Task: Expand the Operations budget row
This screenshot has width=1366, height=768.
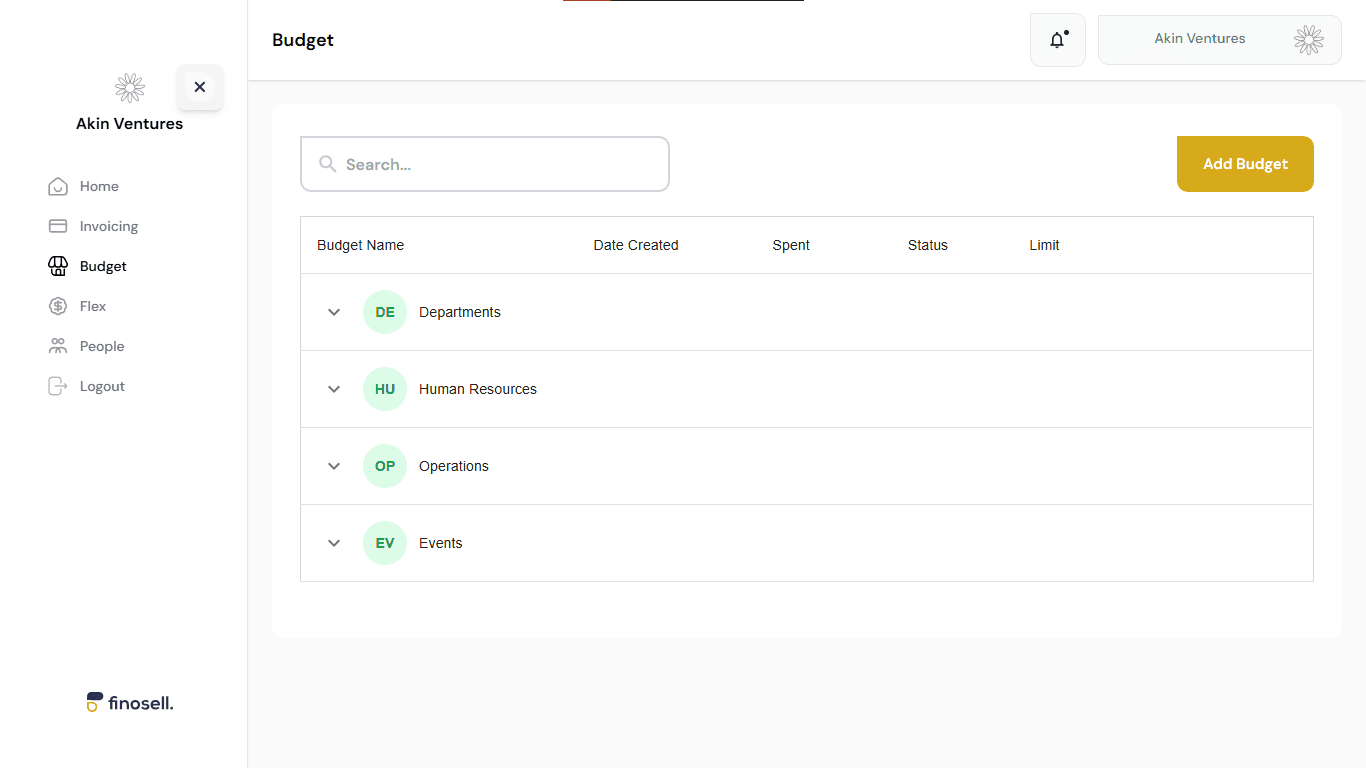Action: coord(334,466)
